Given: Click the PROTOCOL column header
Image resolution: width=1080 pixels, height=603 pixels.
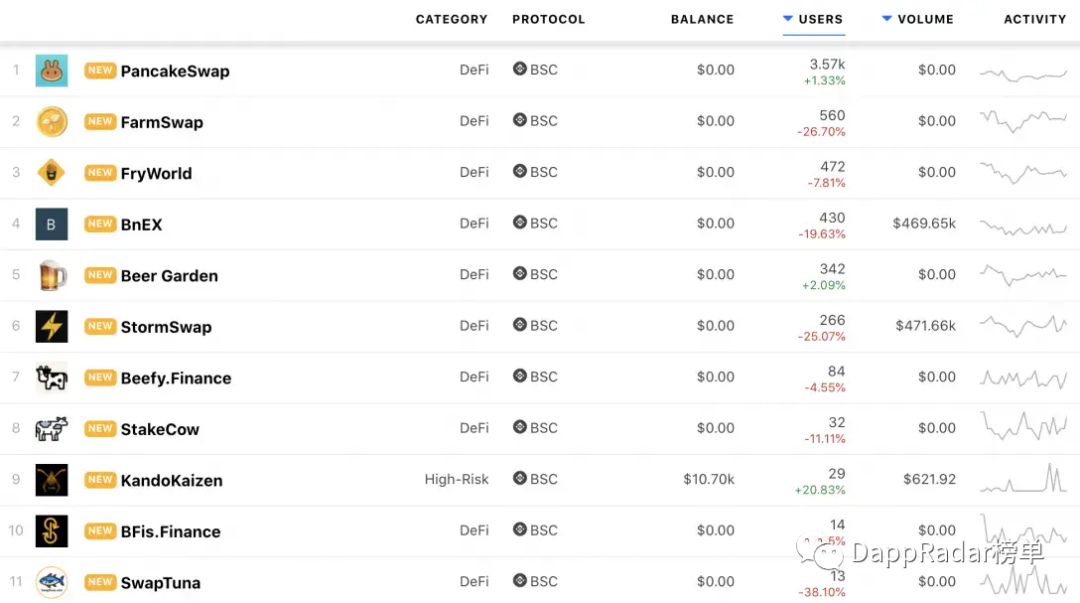Looking at the screenshot, I should coord(548,19).
